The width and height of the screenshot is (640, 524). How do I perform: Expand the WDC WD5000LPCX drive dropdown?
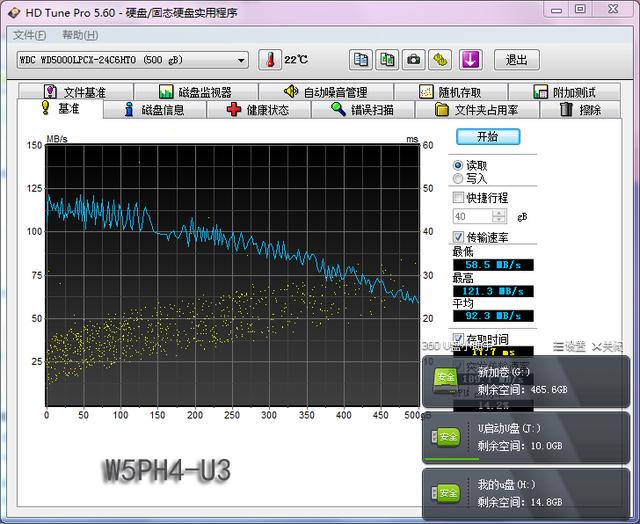[x=133, y=60]
